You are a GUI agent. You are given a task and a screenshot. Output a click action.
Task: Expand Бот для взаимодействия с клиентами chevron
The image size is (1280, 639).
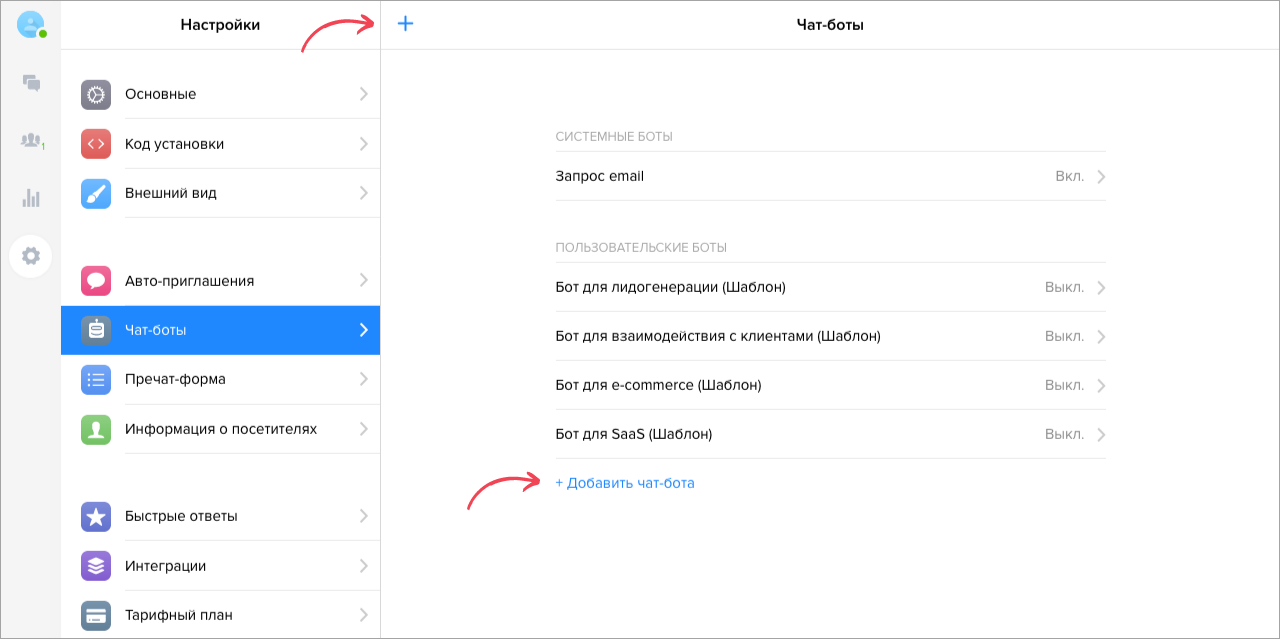(1101, 336)
